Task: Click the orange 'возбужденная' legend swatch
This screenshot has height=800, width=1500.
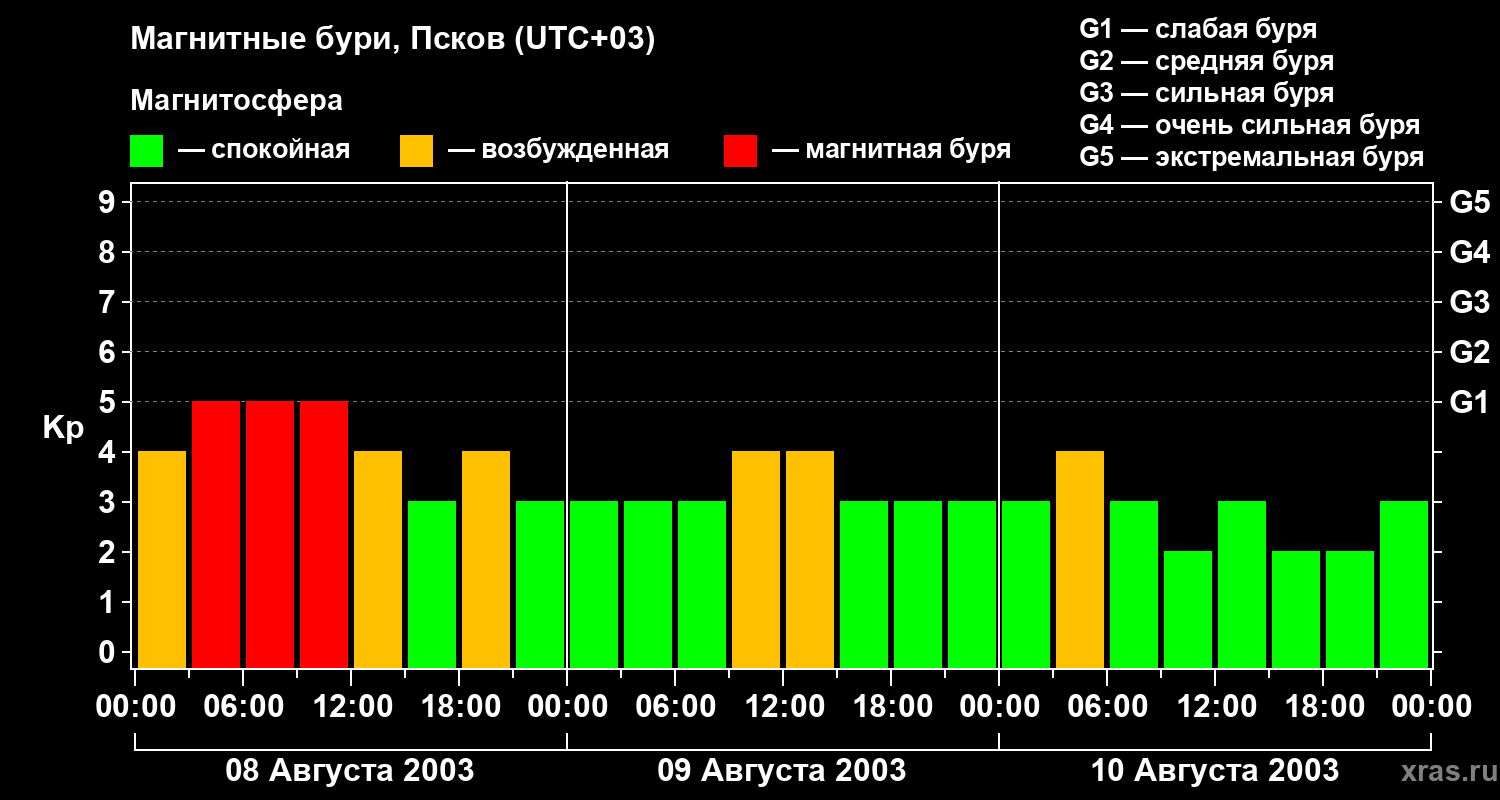Action: click(x=416, y=151)
